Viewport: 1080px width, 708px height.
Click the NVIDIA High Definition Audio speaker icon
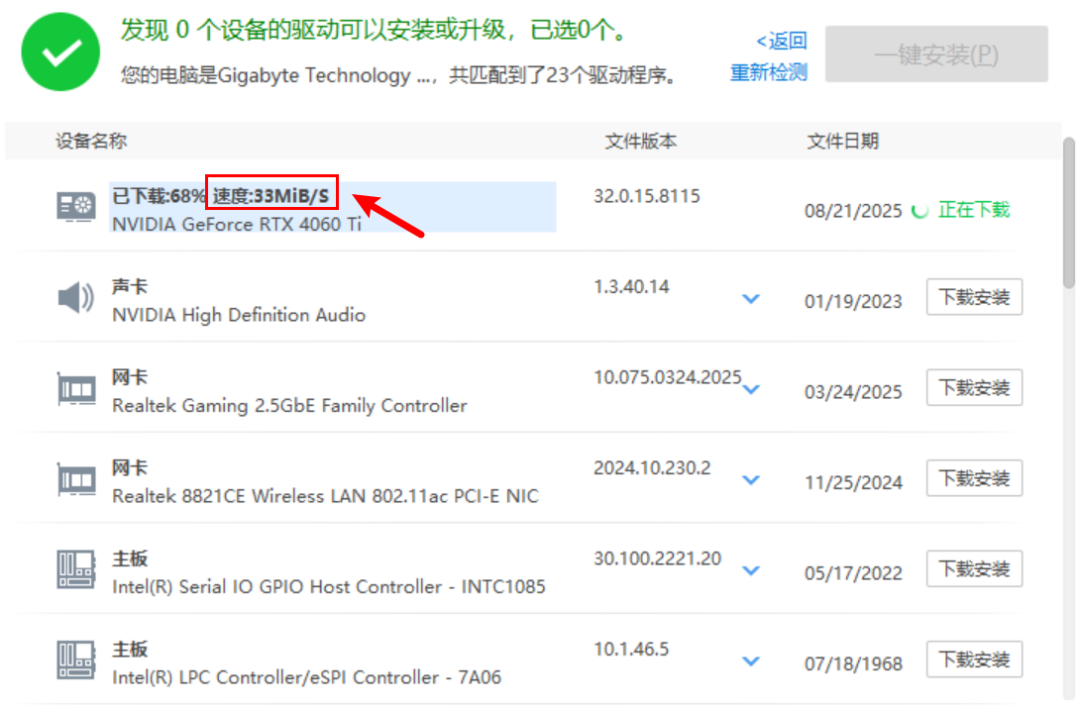pyautogui.click(x=76, y=298)
